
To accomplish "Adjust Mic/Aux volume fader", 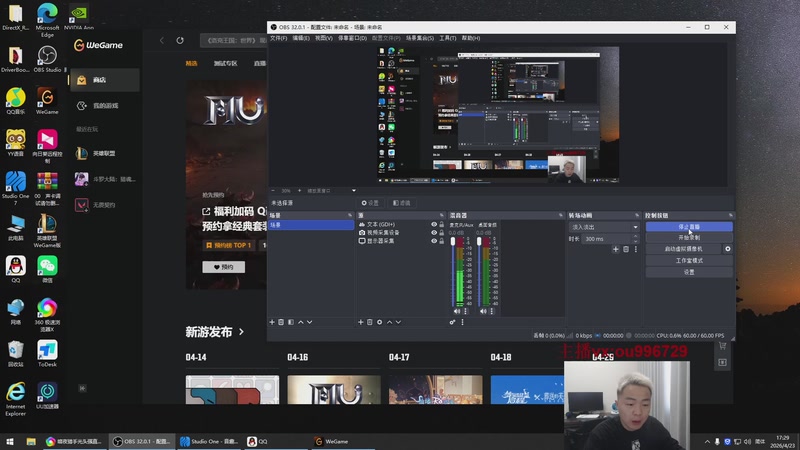I will point(453,241).
